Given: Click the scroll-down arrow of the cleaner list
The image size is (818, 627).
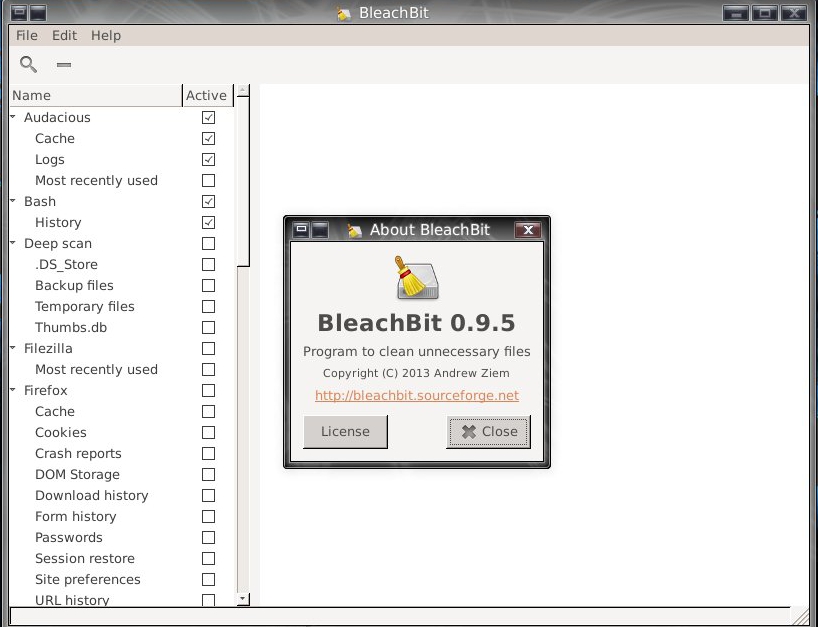Looking at the screenshot, I should tap(242, 599).
